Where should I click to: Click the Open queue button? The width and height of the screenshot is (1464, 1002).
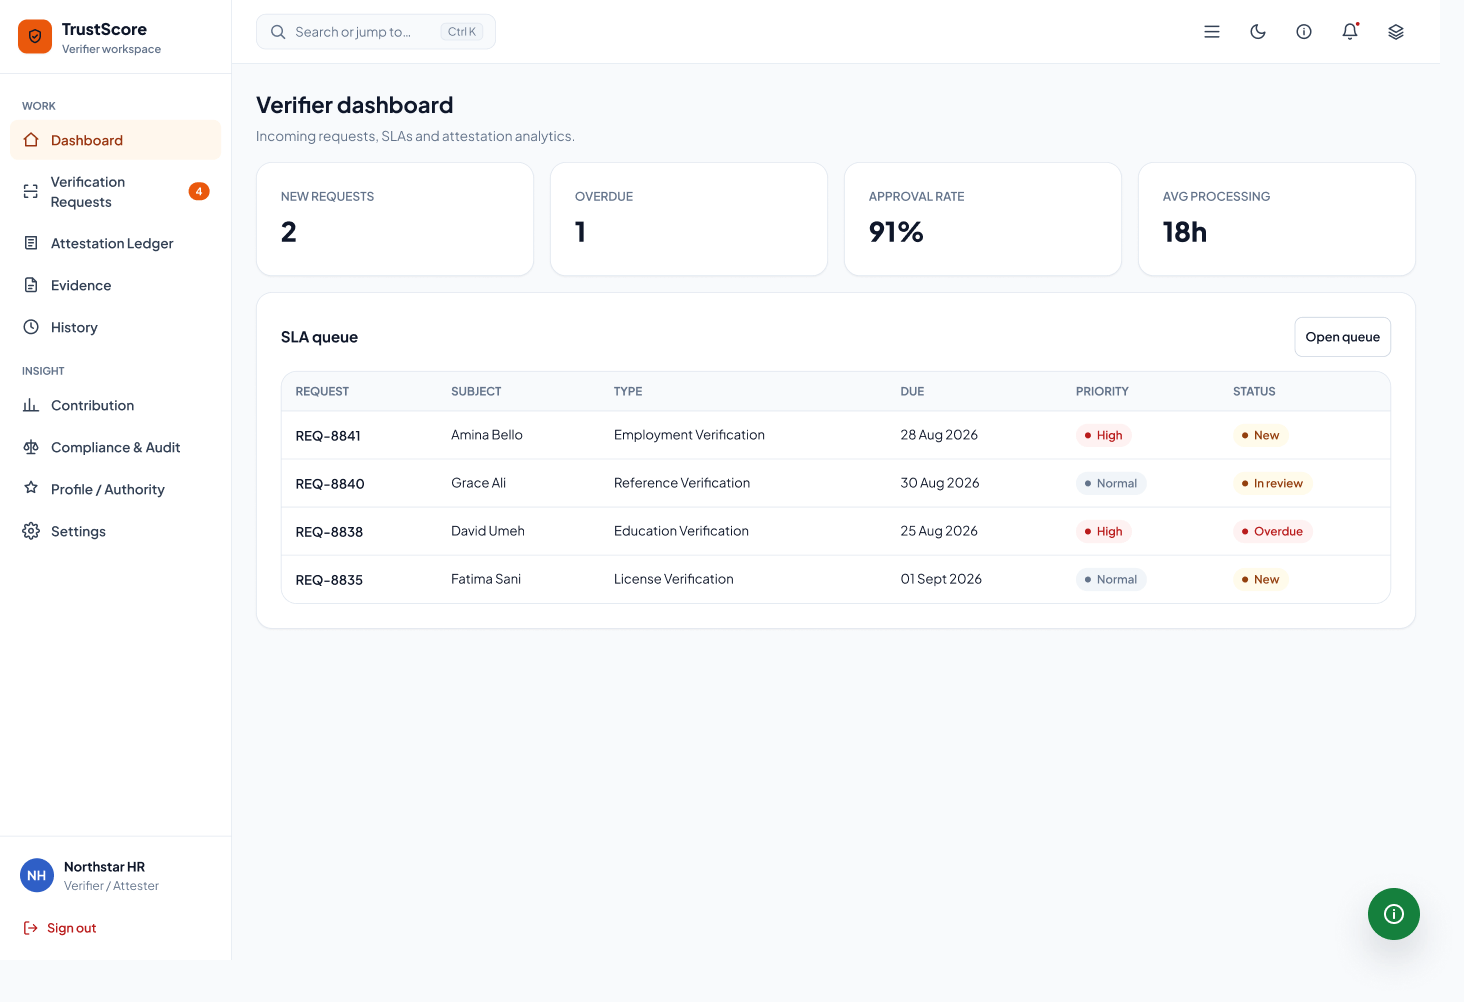pos(1342,337)
